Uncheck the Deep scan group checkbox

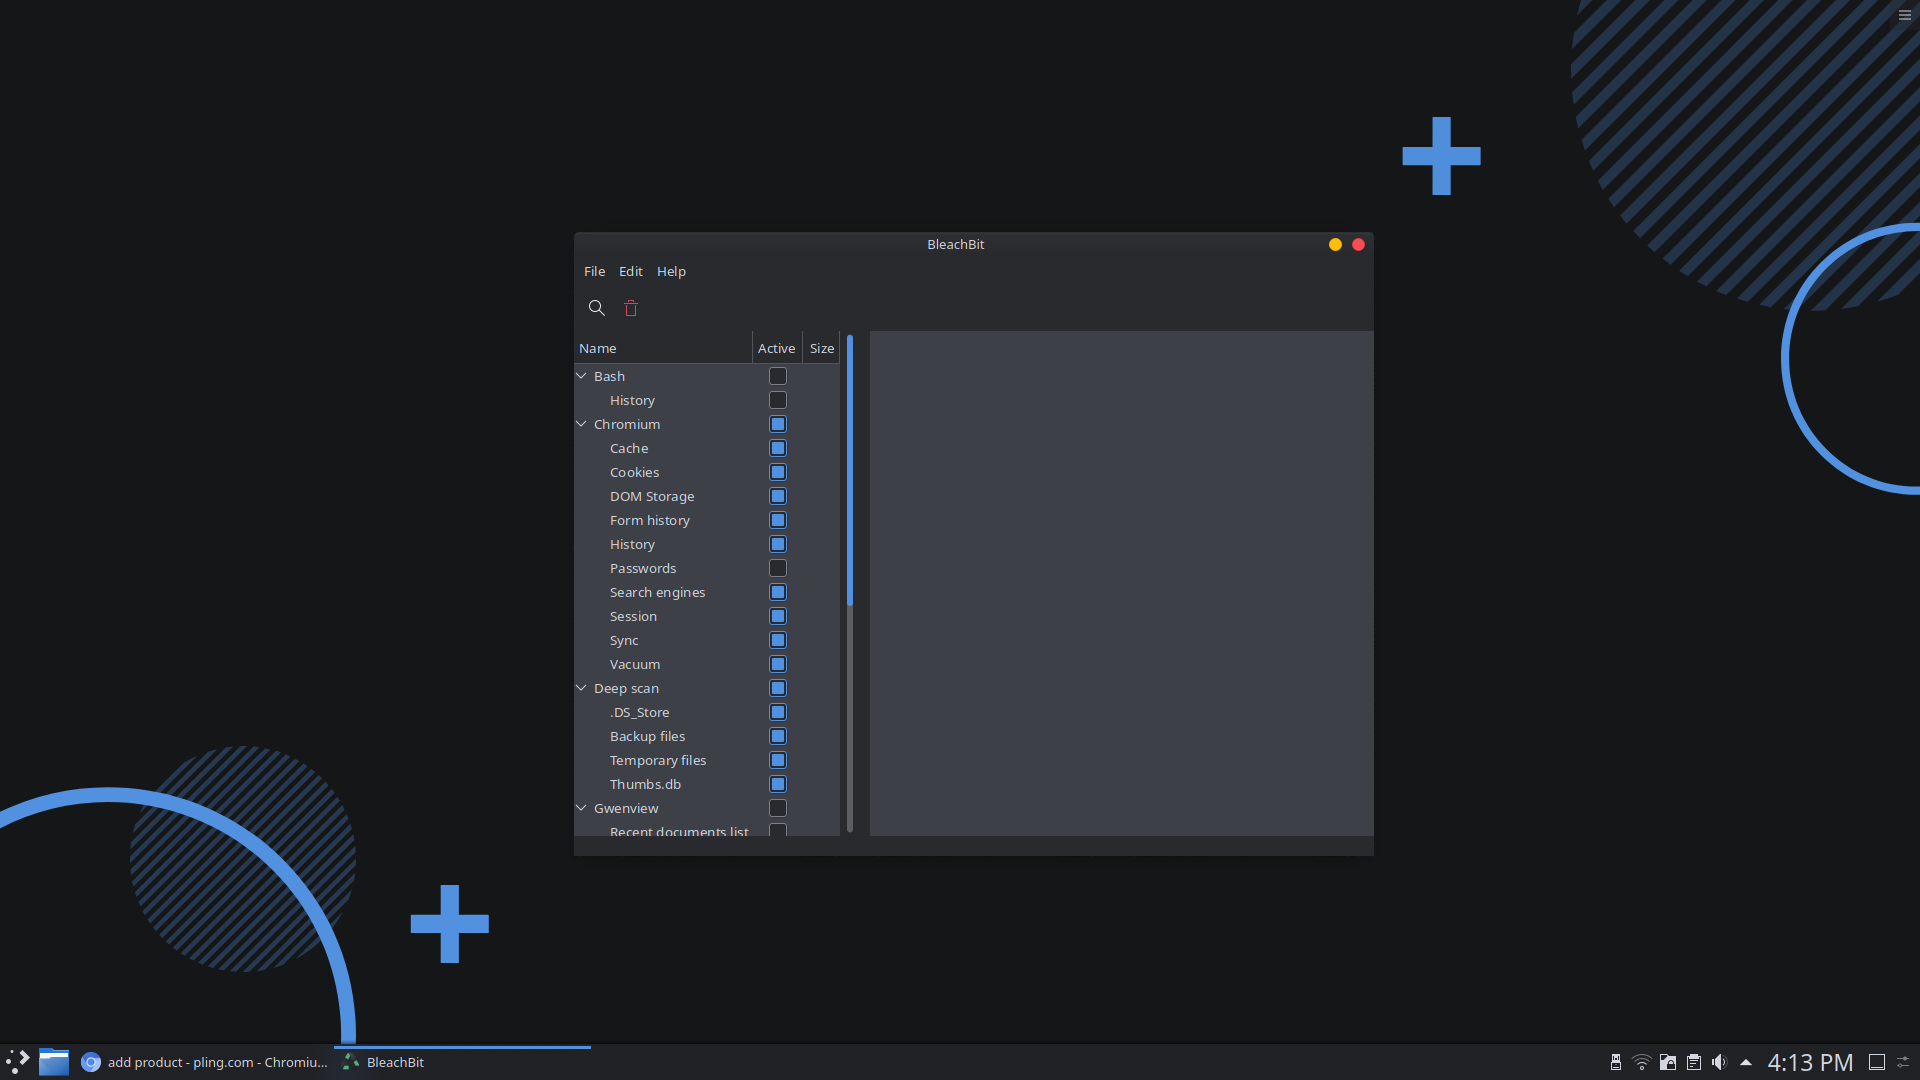point(778,688)
